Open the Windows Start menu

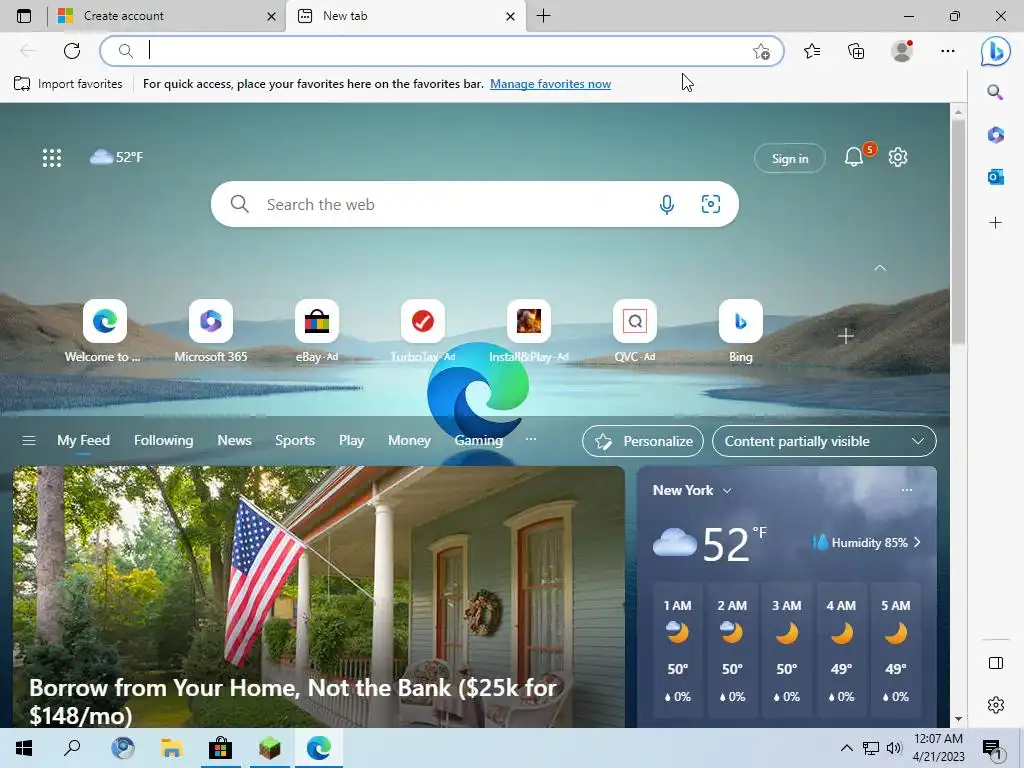(24, 748)
